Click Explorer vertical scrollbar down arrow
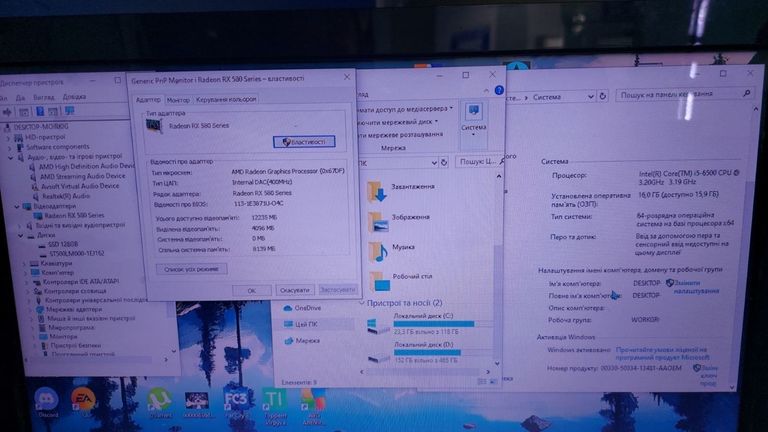Screen dimensions: 768x432 point(497,363)
